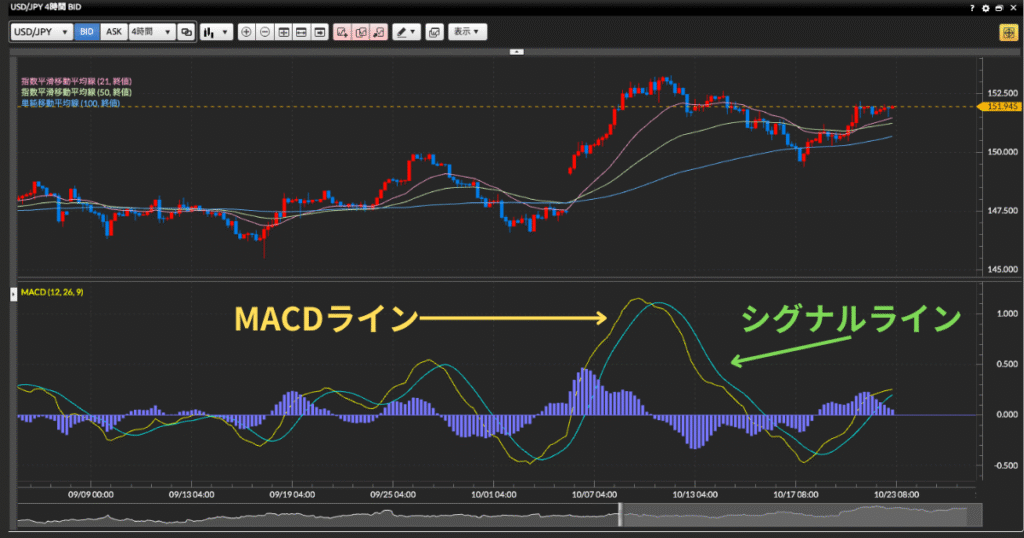Click the chart compare/overlay icon next to 4時間
Screen dimensions: 1024x538
coord(186,32)
